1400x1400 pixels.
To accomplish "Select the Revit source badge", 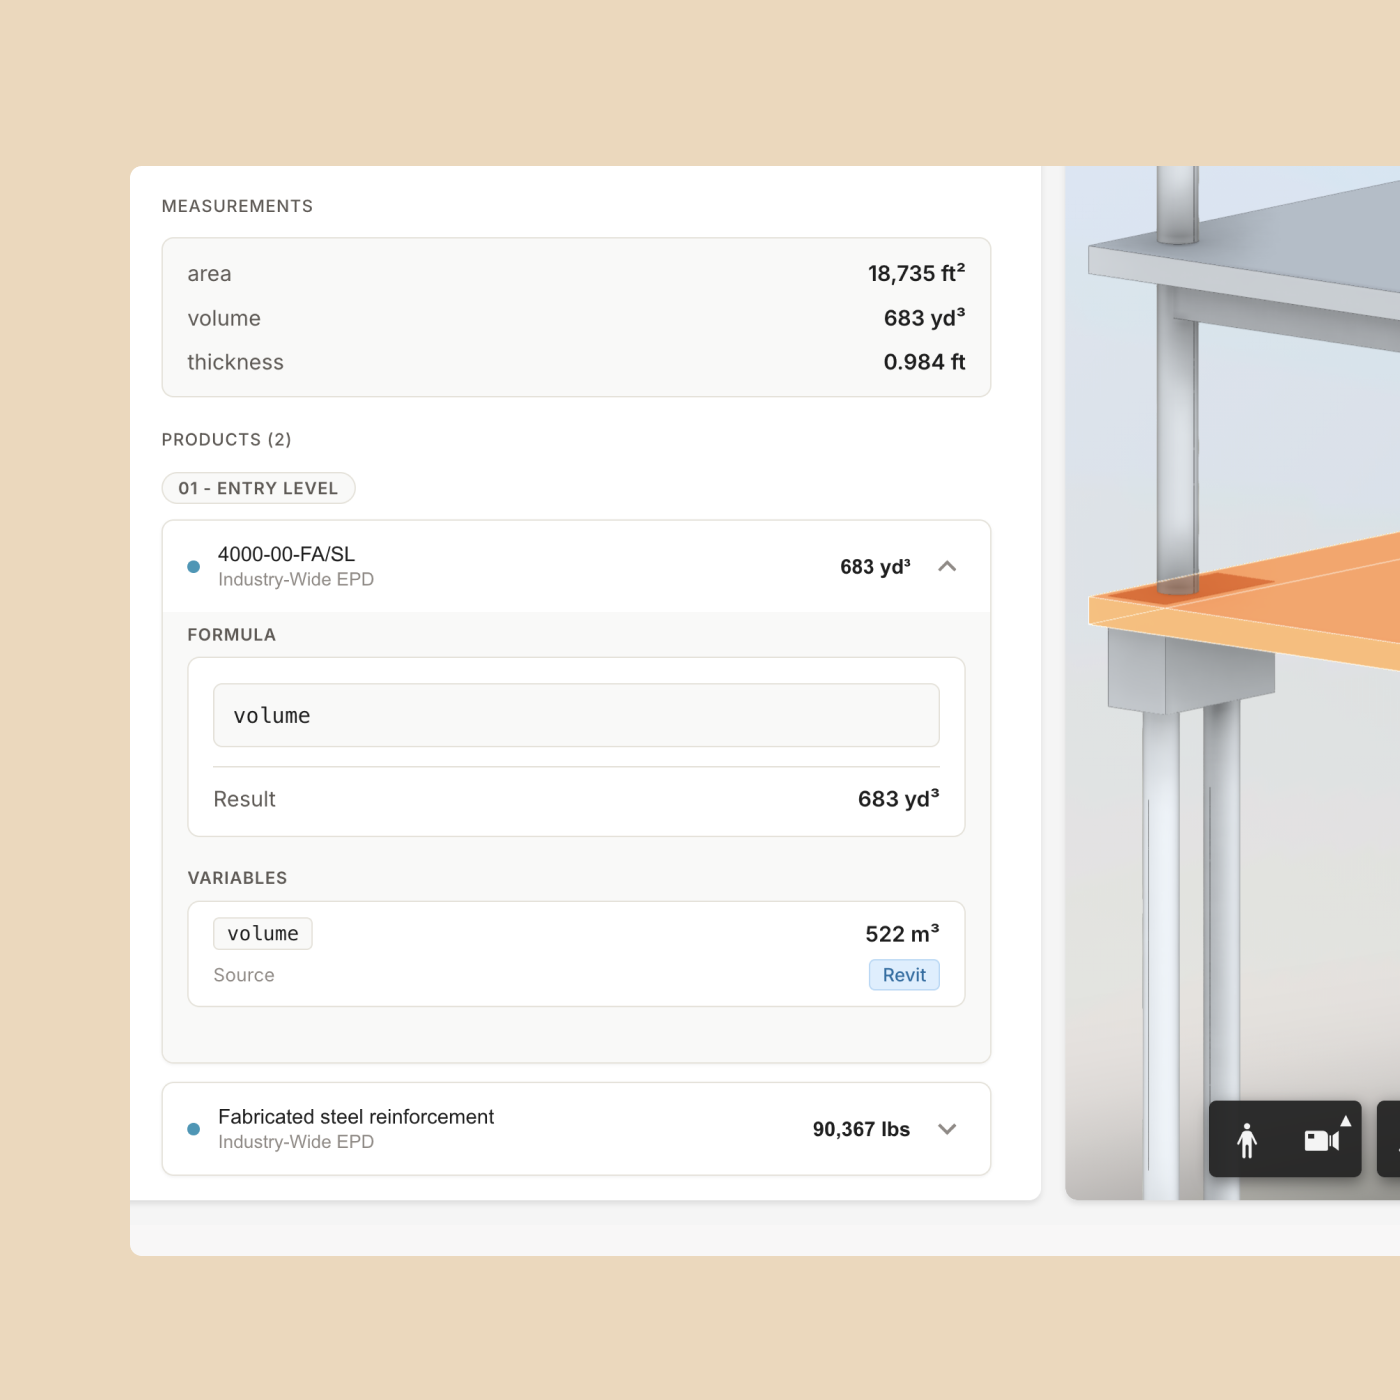I will coord(904,975).
